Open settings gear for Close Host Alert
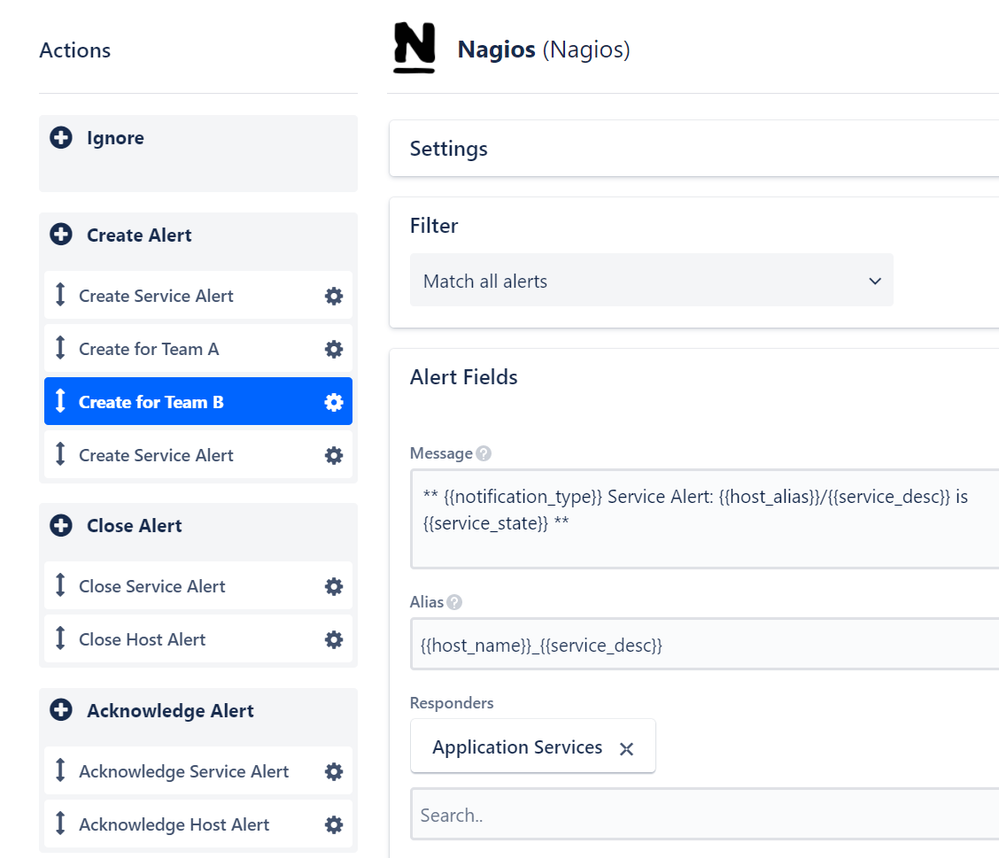The height and width of the screenshot is (858, 999). pyautogui.click(x=333, y=639)
